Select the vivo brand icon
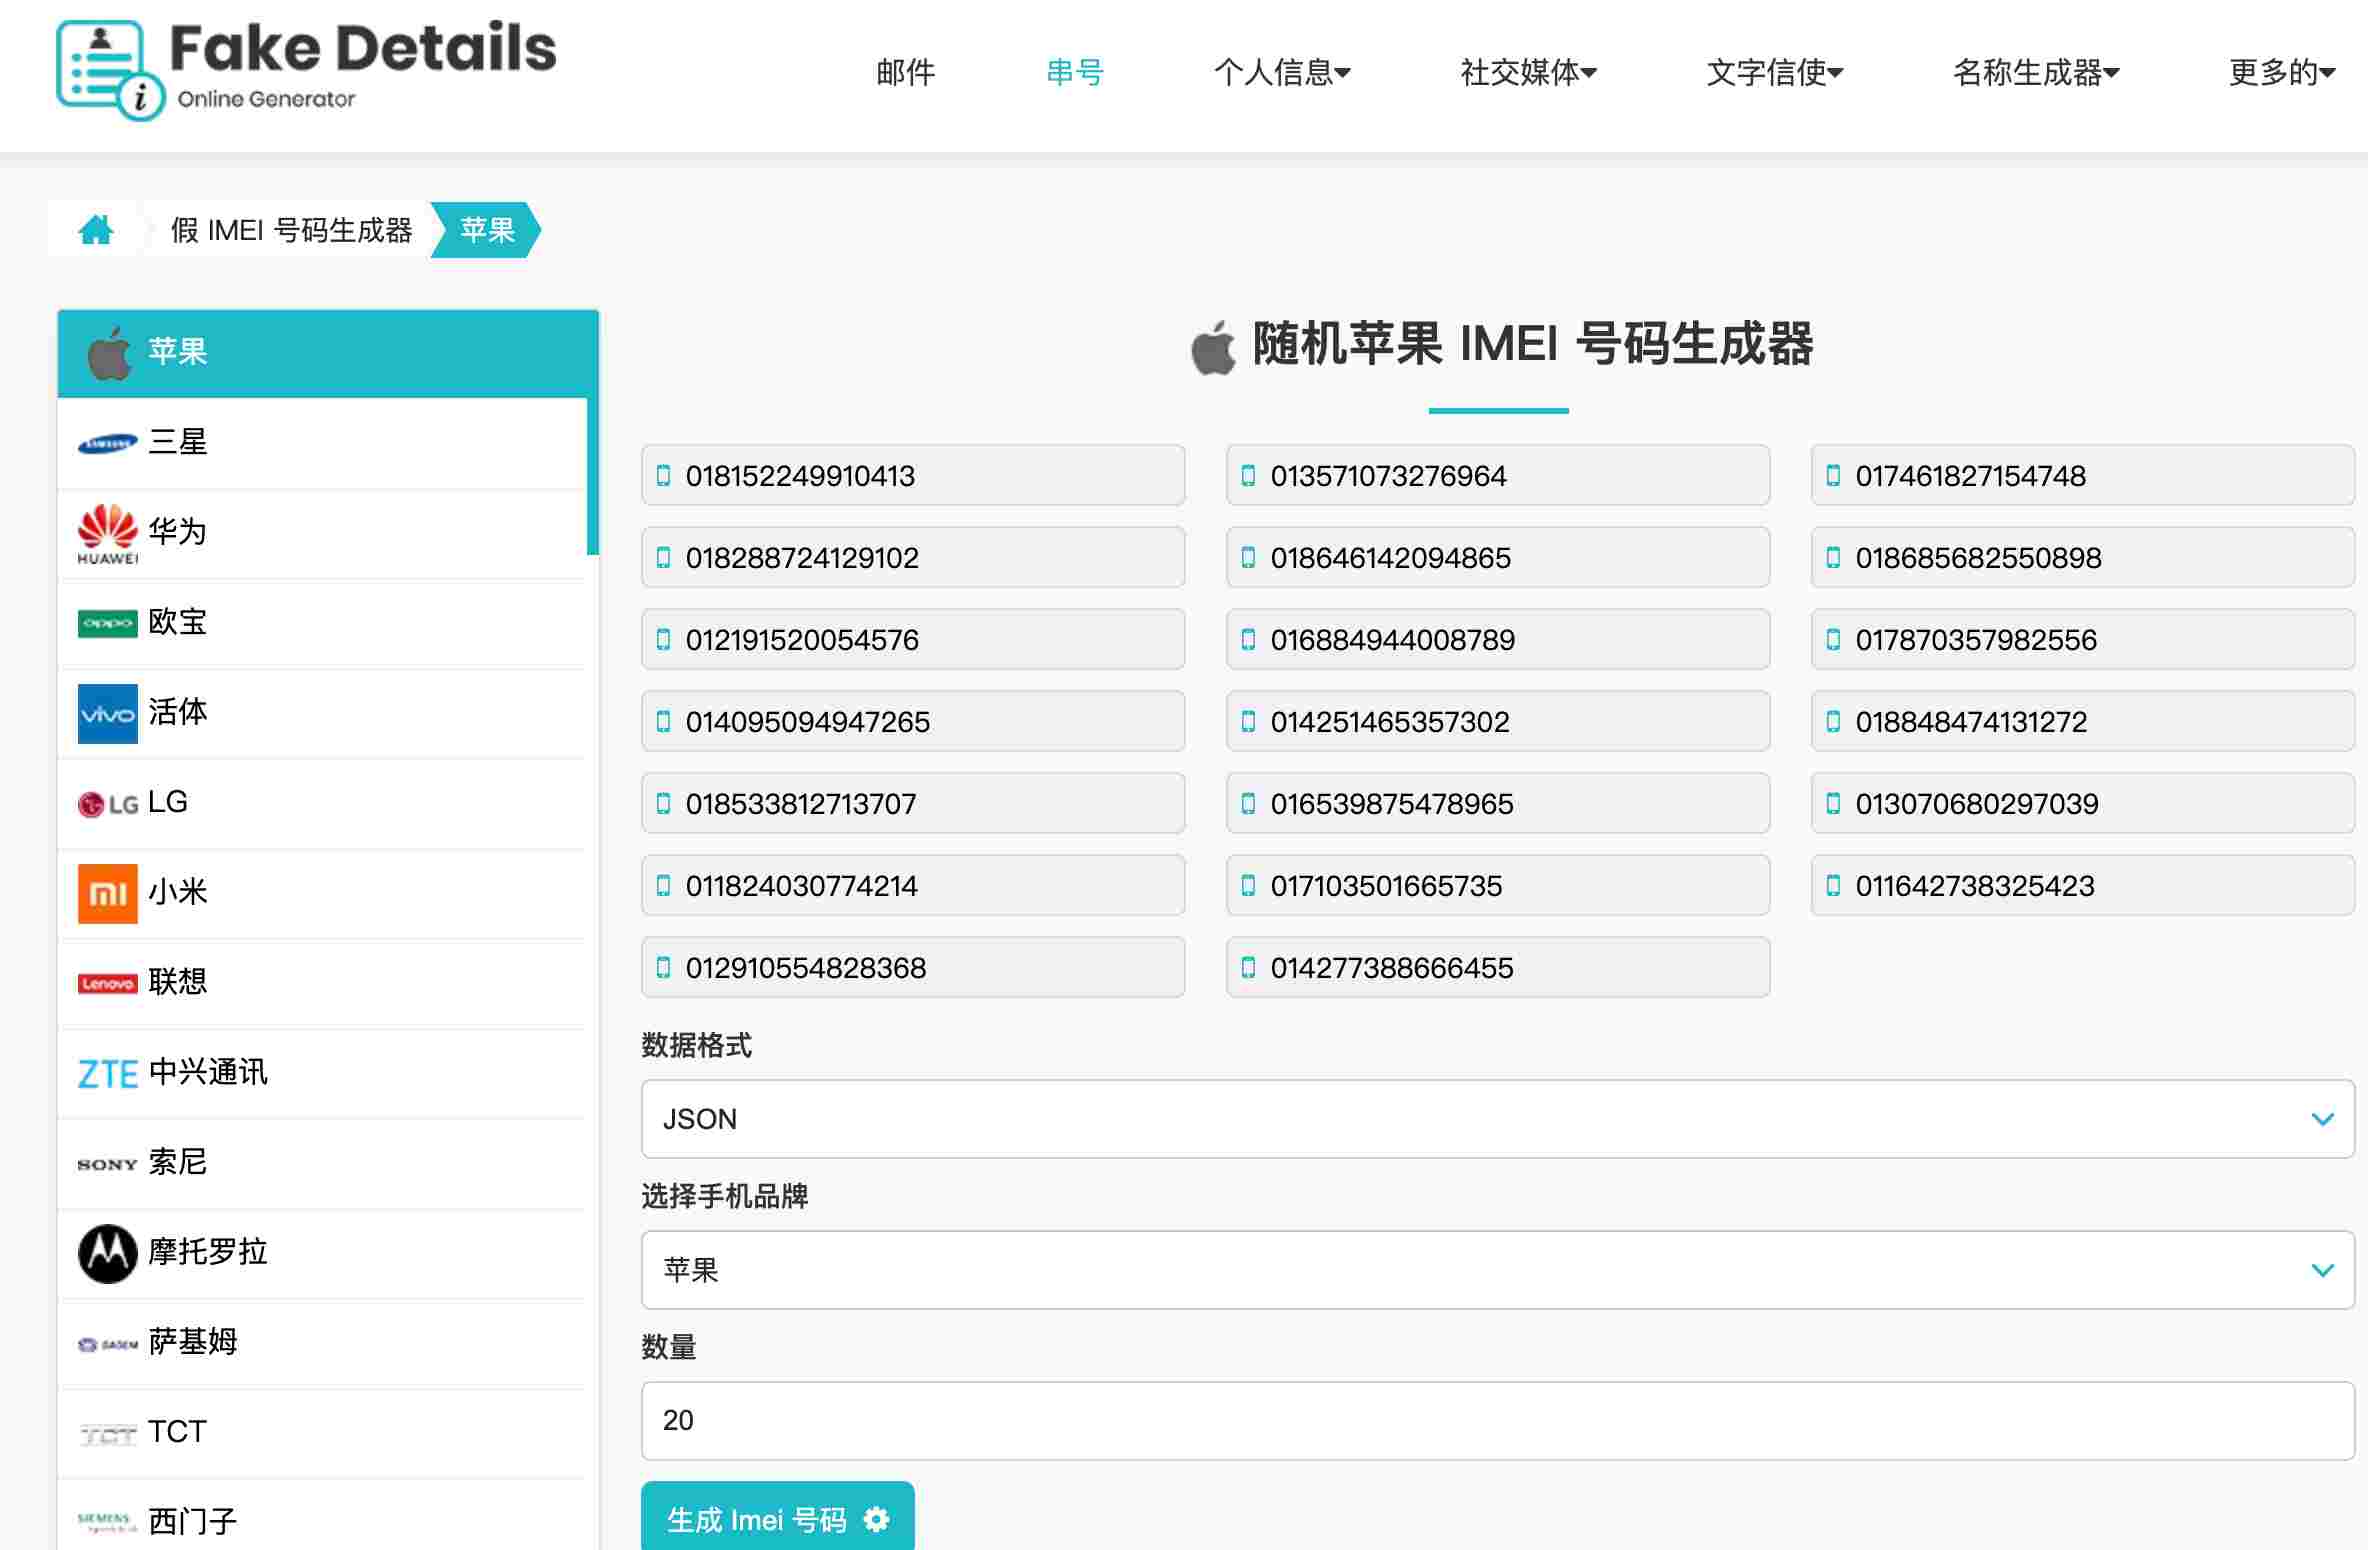2368x1550 pixels. coord(107,713)
